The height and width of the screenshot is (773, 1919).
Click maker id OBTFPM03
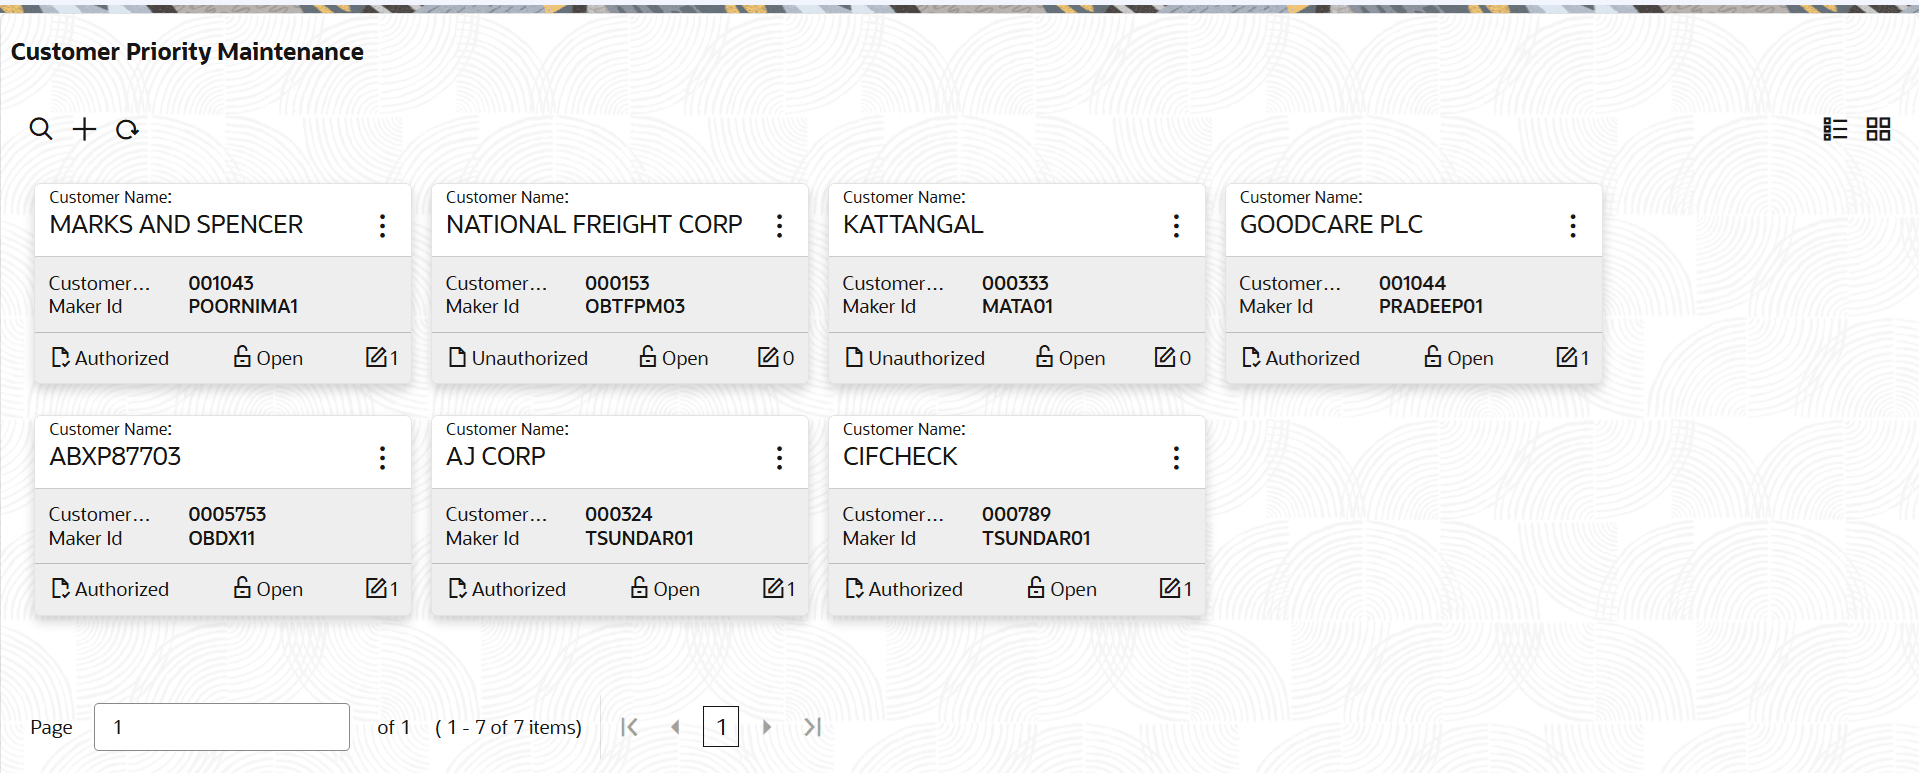pos(635,306)
